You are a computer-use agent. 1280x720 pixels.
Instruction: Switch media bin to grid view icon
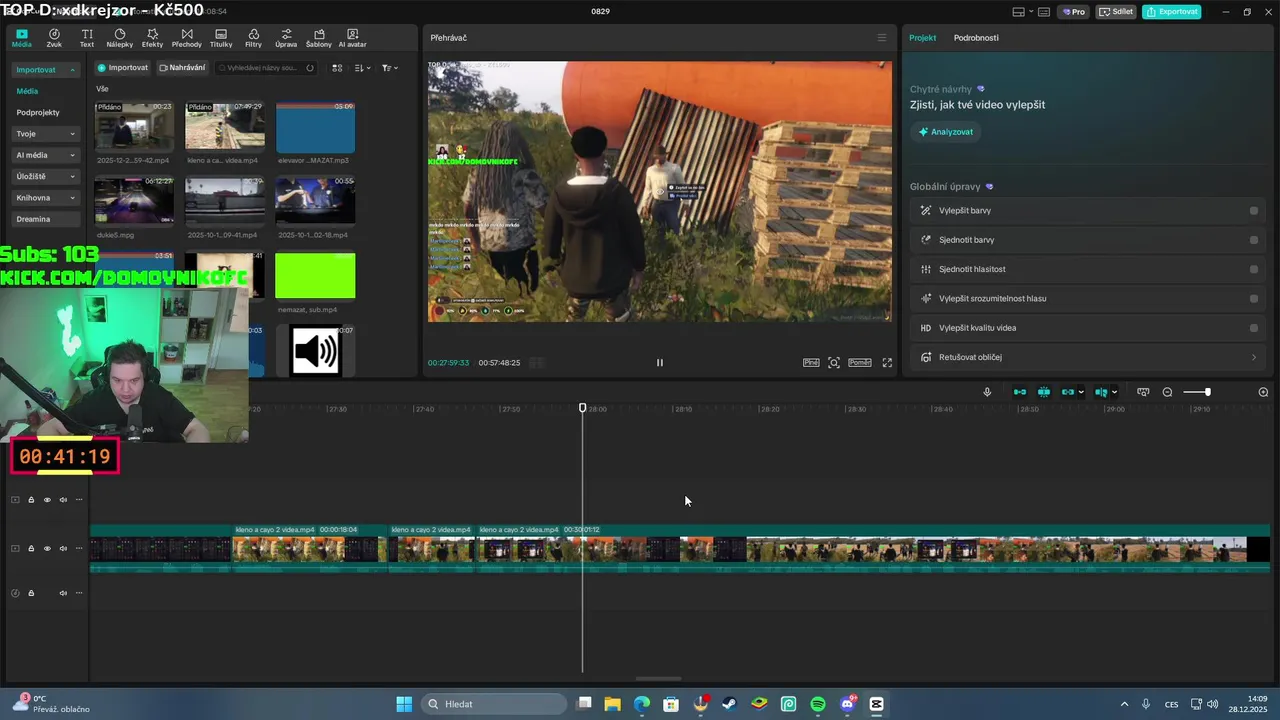click(337, 68)
